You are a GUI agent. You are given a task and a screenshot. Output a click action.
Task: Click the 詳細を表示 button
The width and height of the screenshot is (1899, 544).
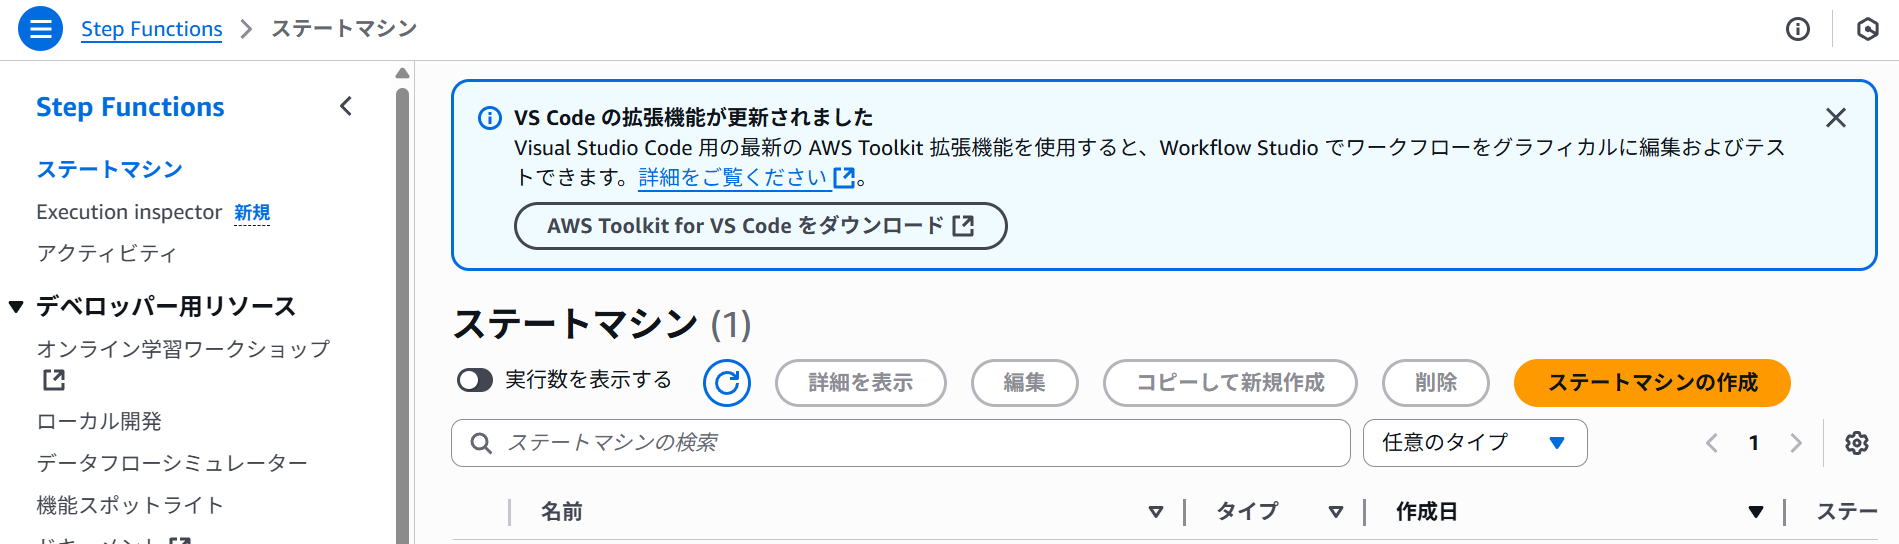861,383
